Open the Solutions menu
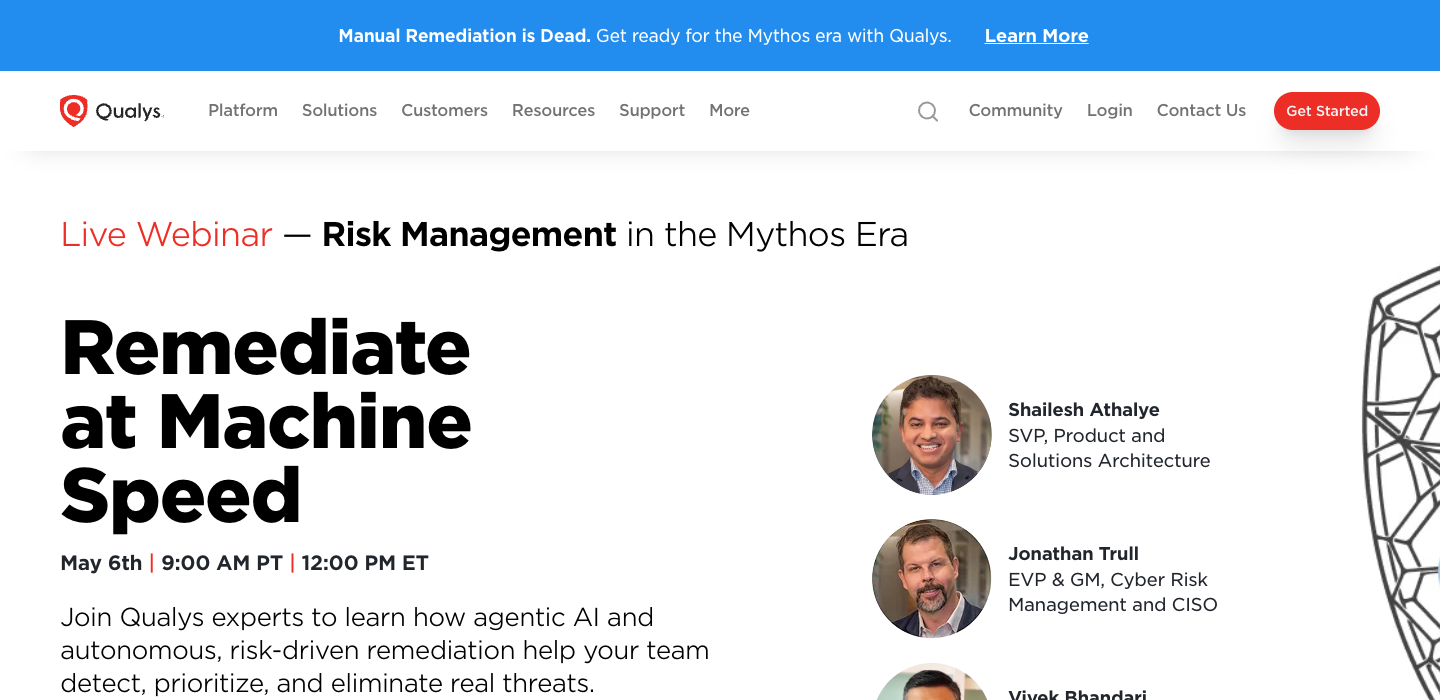1440x700 pixels. click(x=340, y=111)
